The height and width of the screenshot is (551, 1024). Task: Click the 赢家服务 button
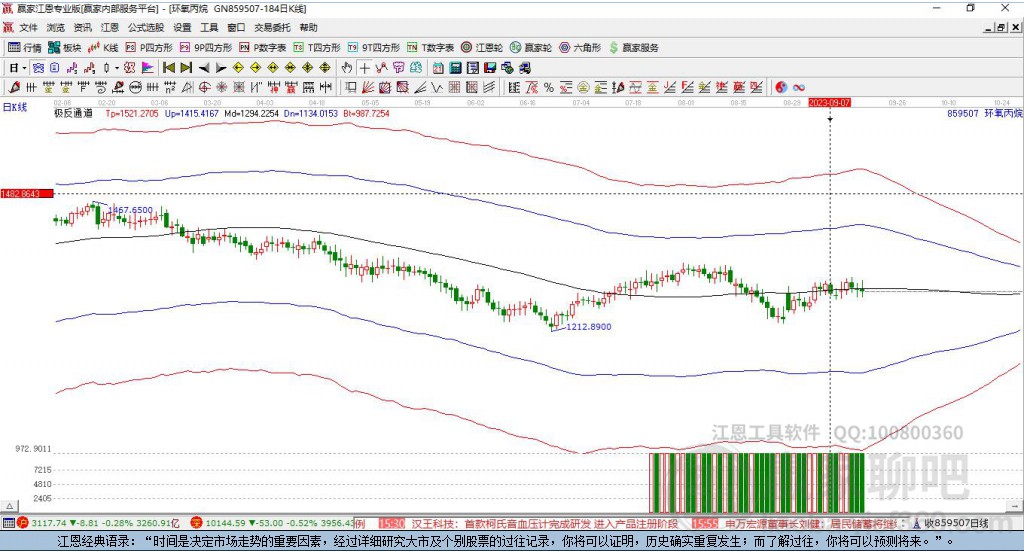[634, 47]
